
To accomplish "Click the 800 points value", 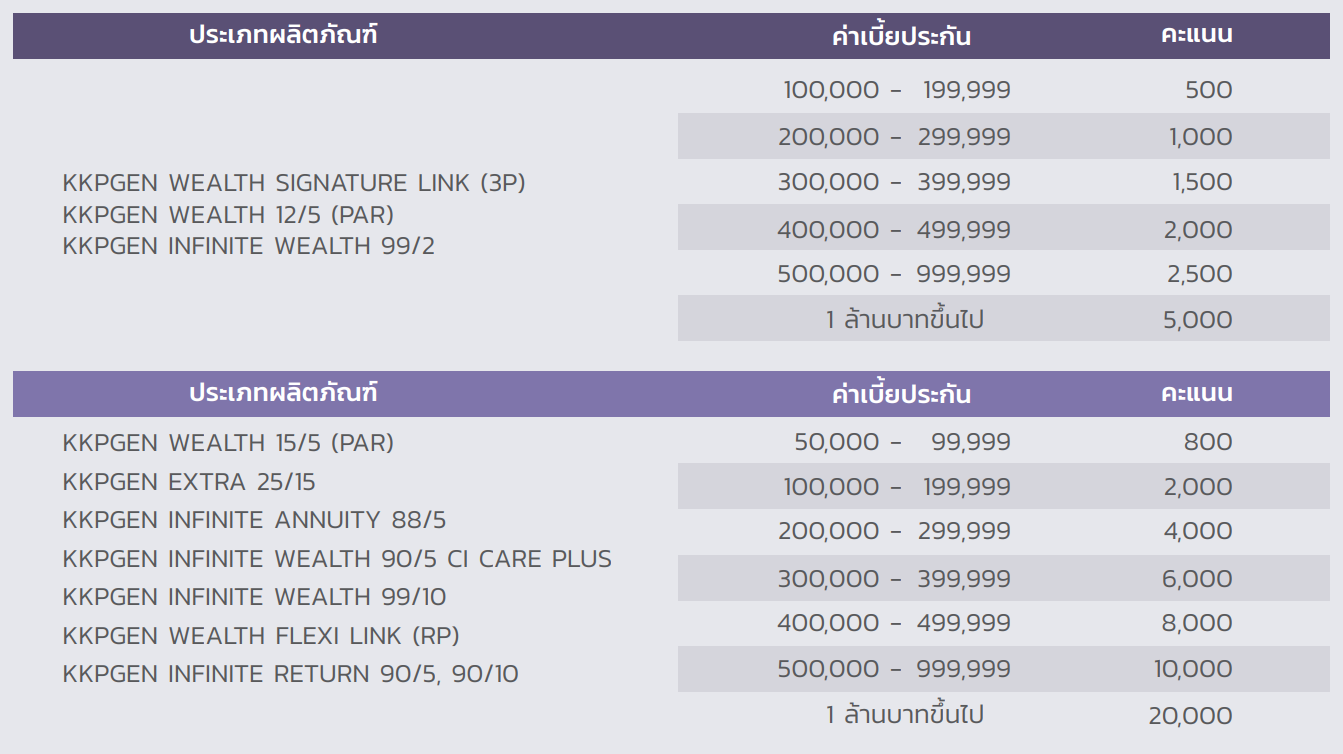I will [1208, 442].
